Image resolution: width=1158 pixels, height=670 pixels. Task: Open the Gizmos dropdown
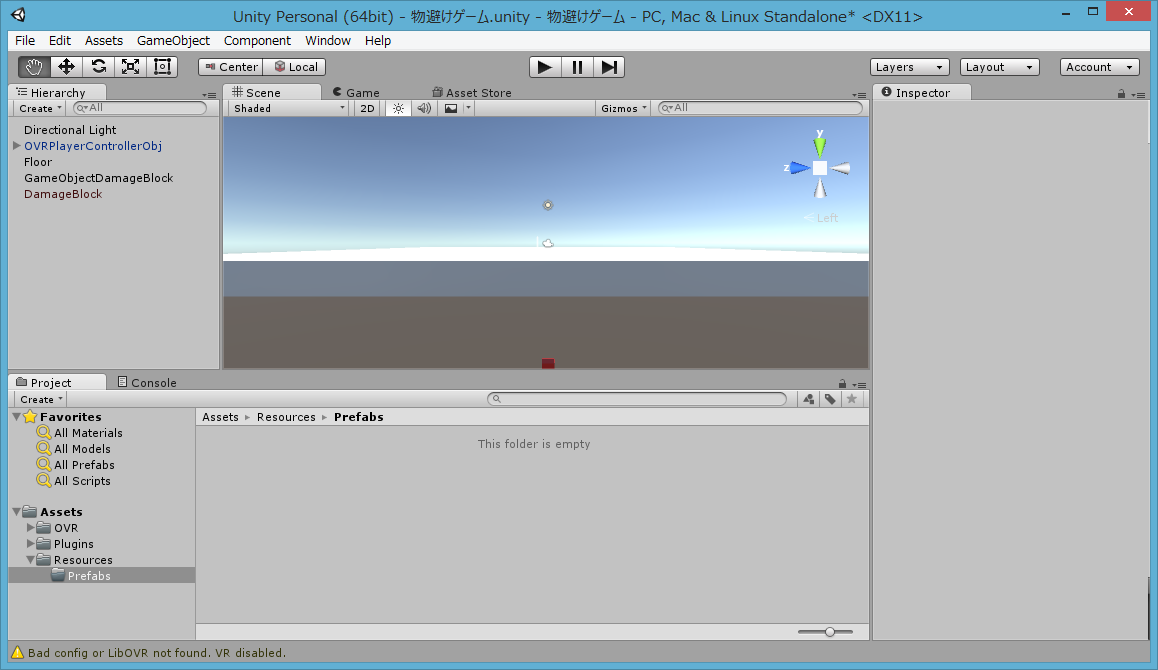623,109
